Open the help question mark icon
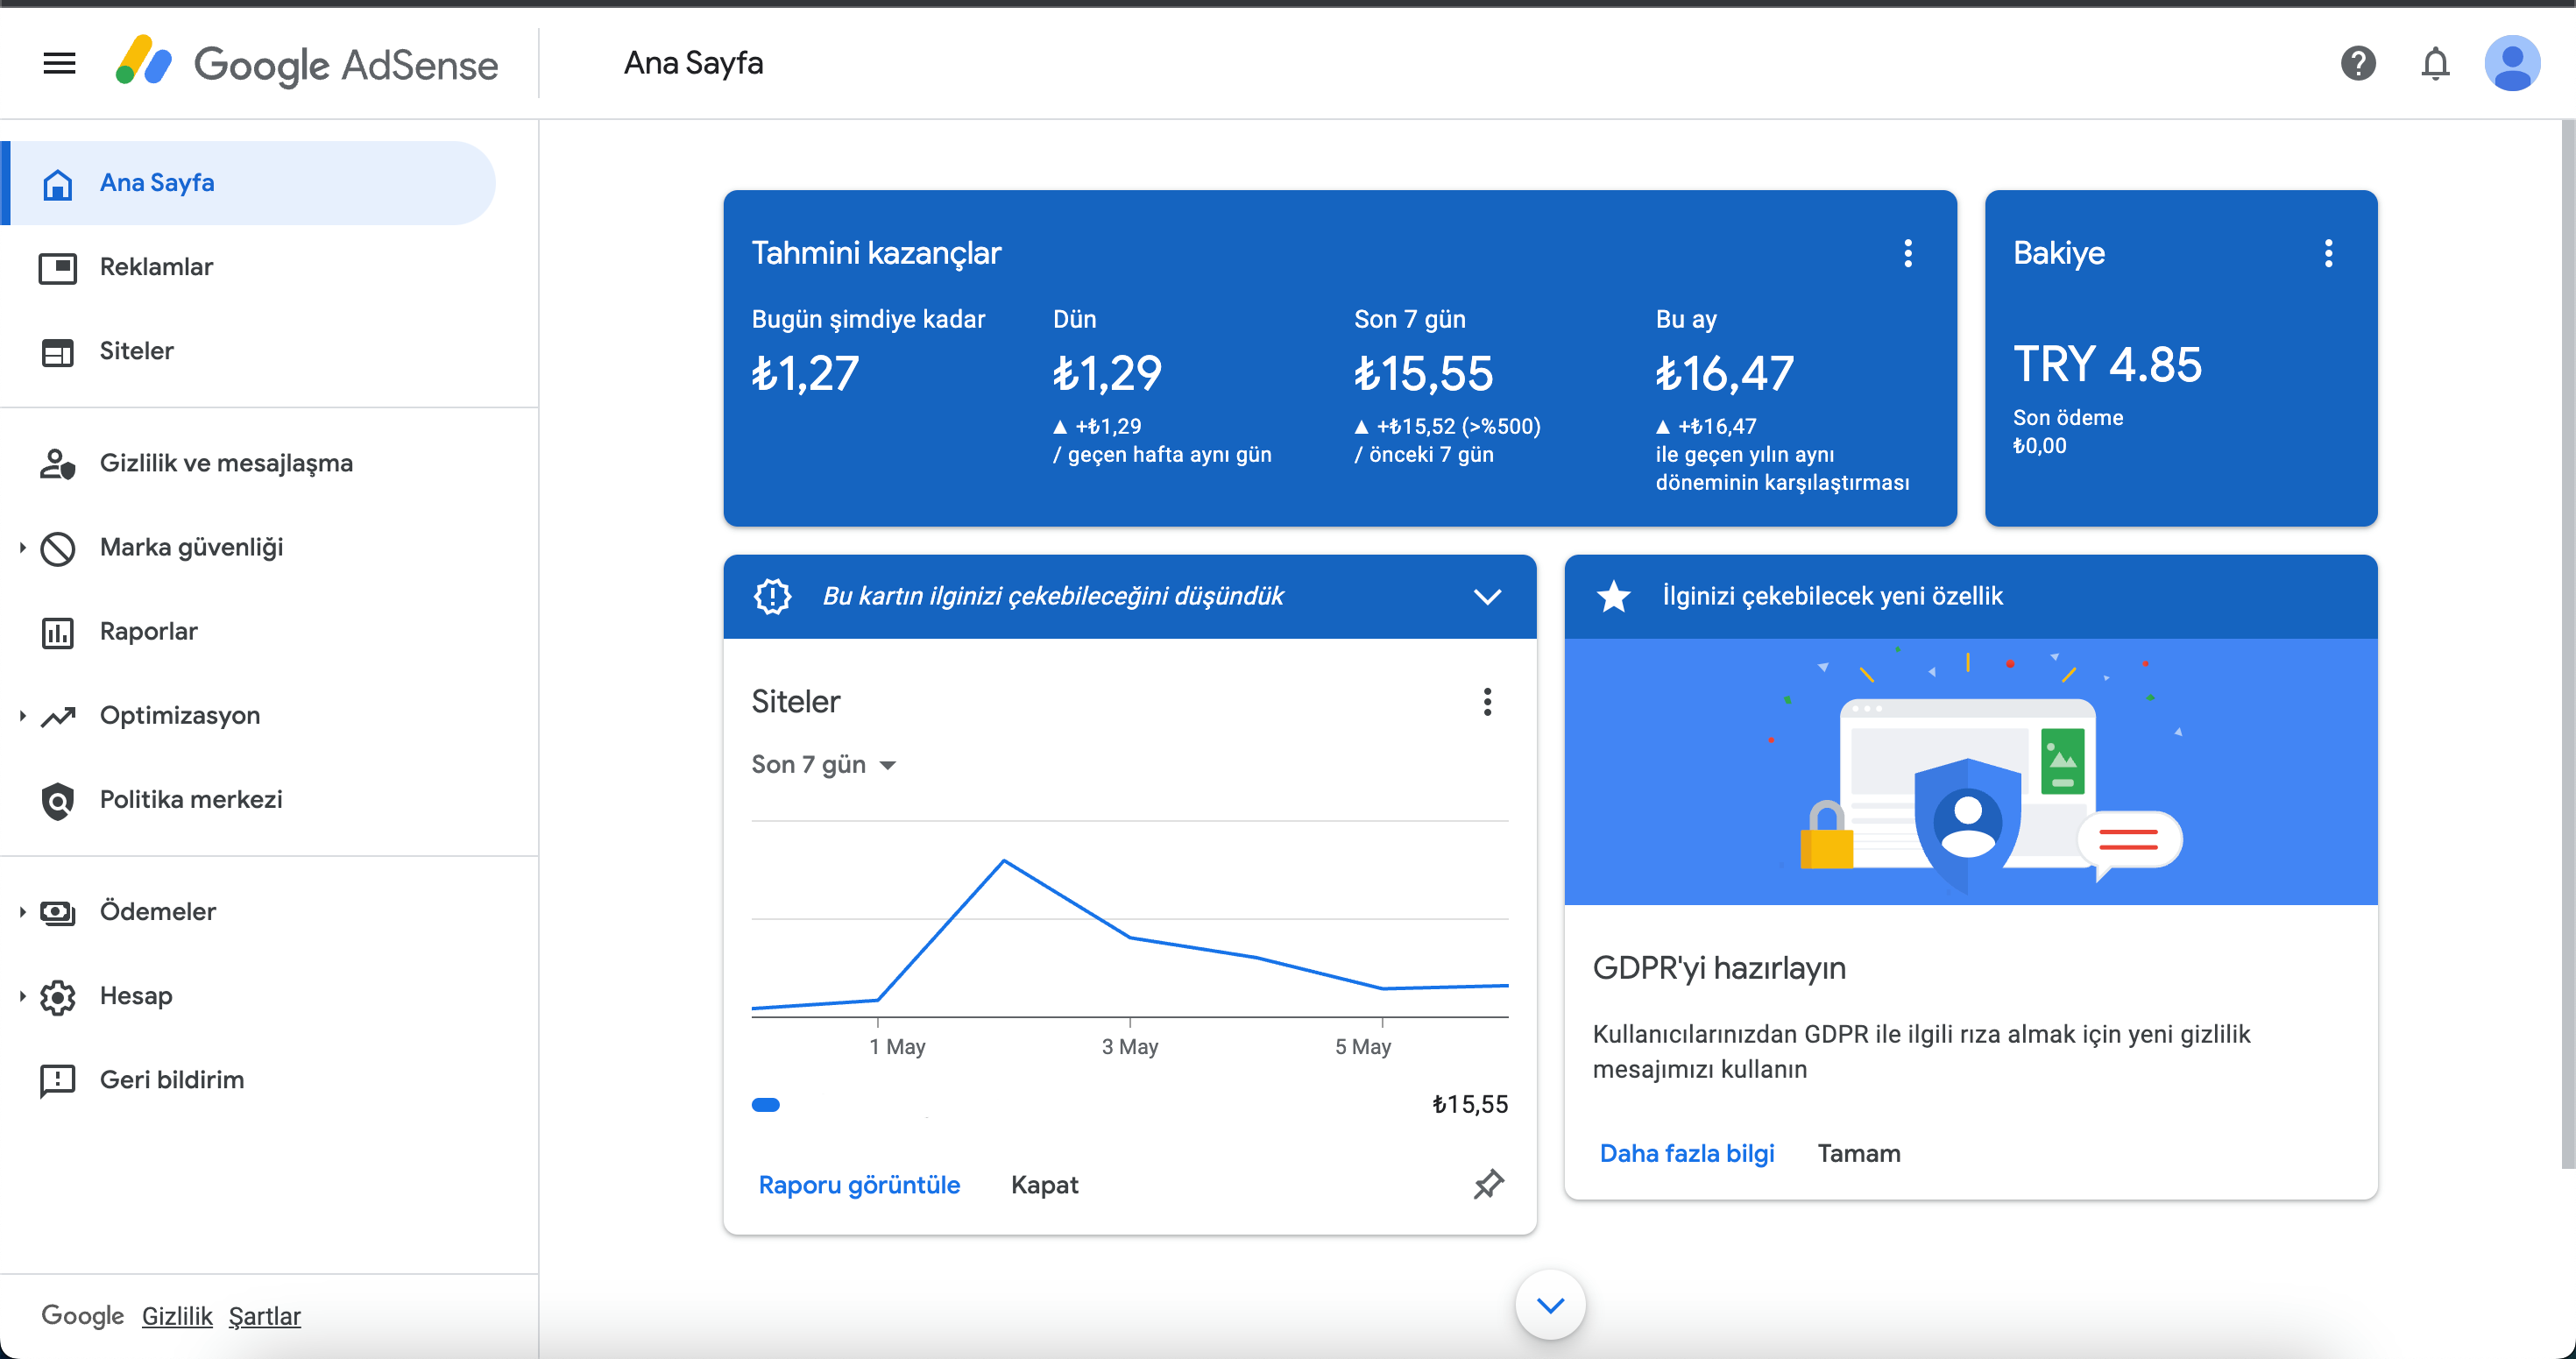Screen dimensions: 2576x1359 click(x=2357, y=63)
